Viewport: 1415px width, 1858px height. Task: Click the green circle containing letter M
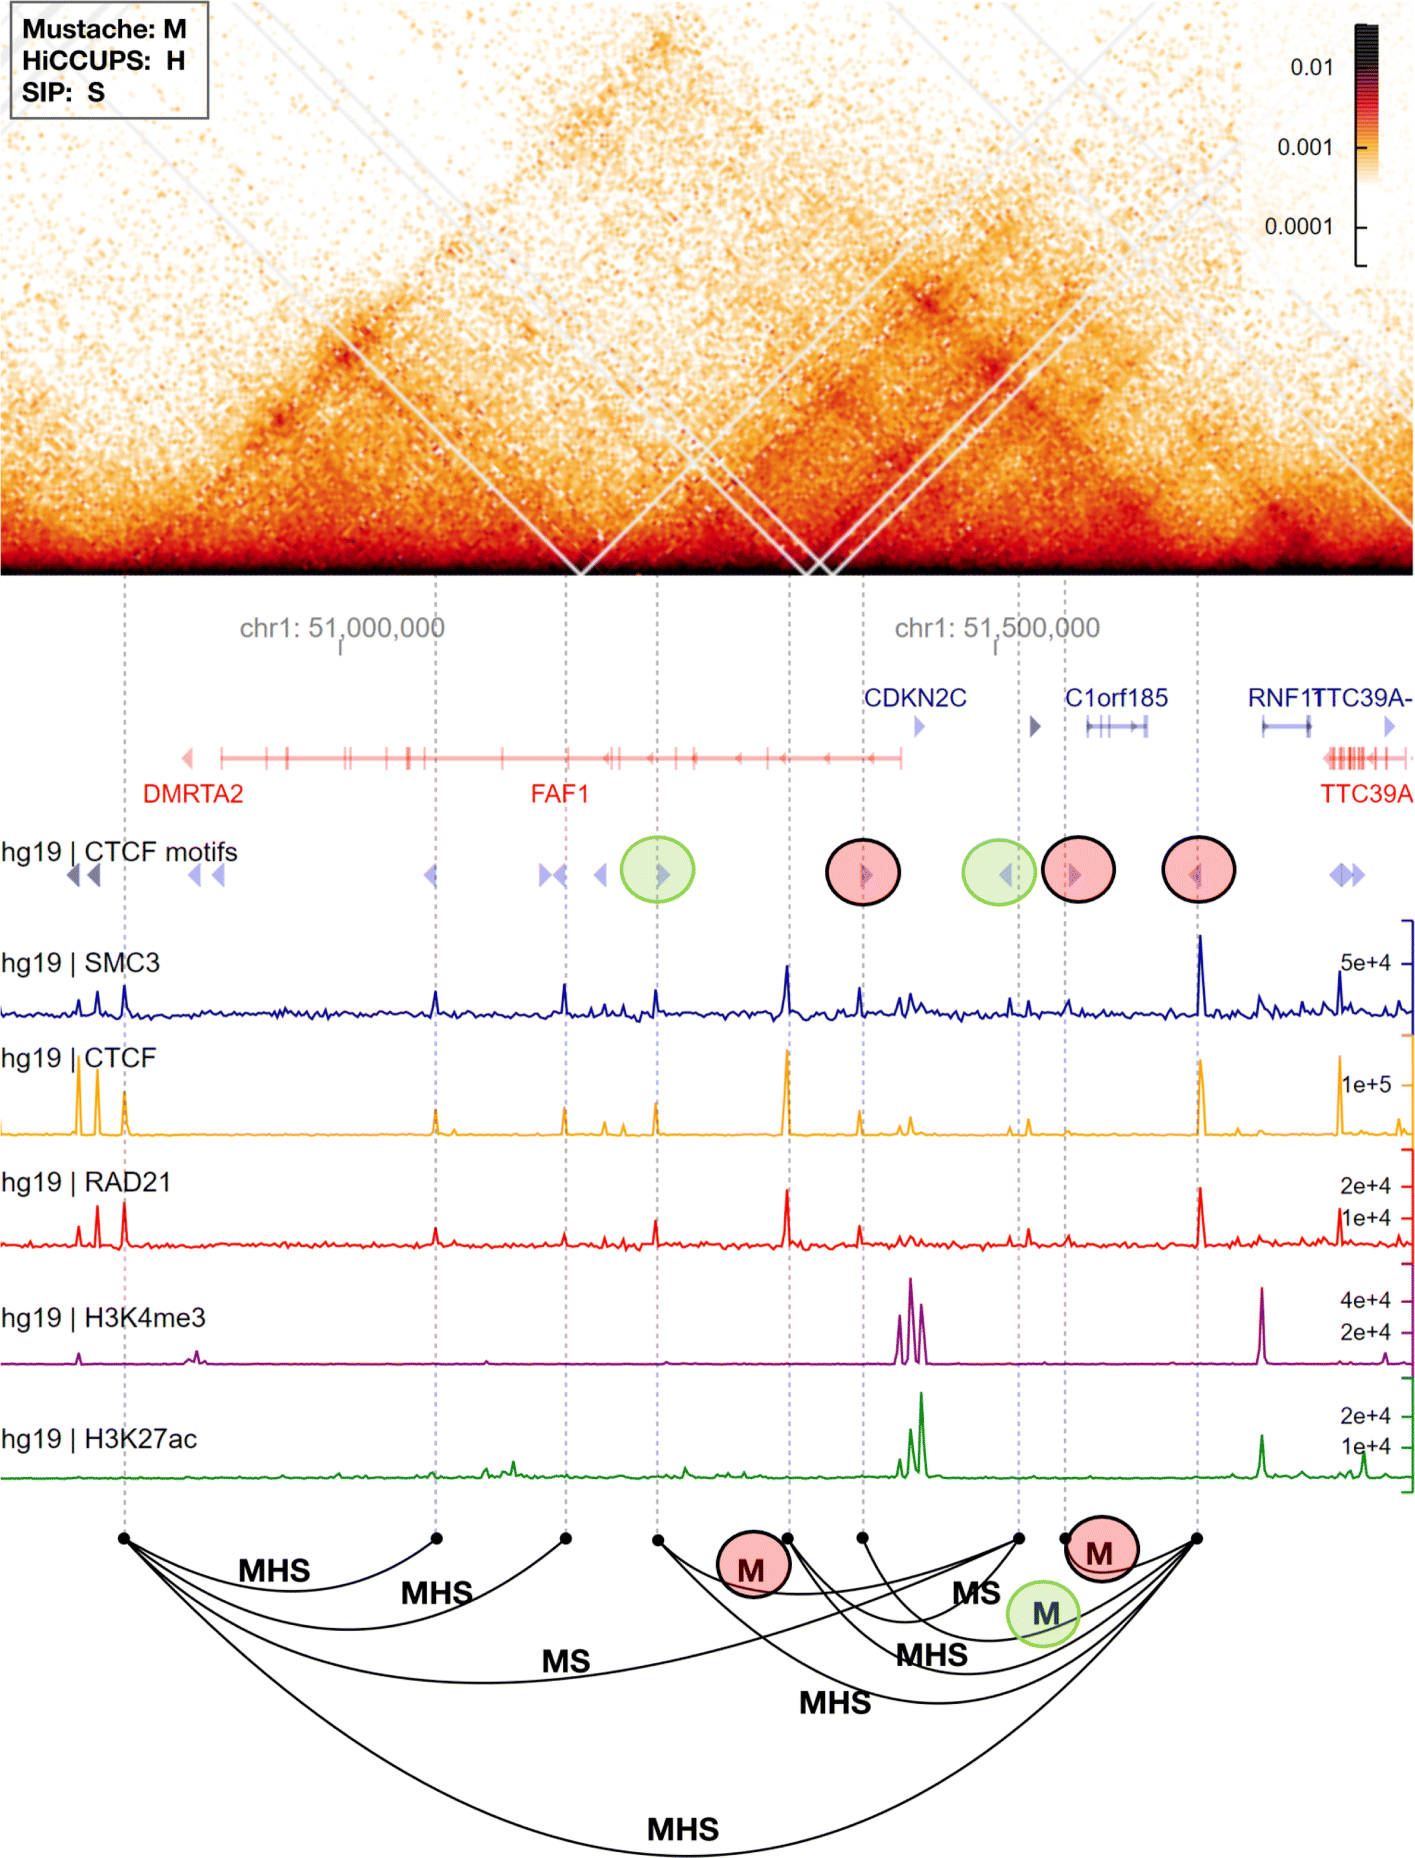(x=1042, y=1613)
